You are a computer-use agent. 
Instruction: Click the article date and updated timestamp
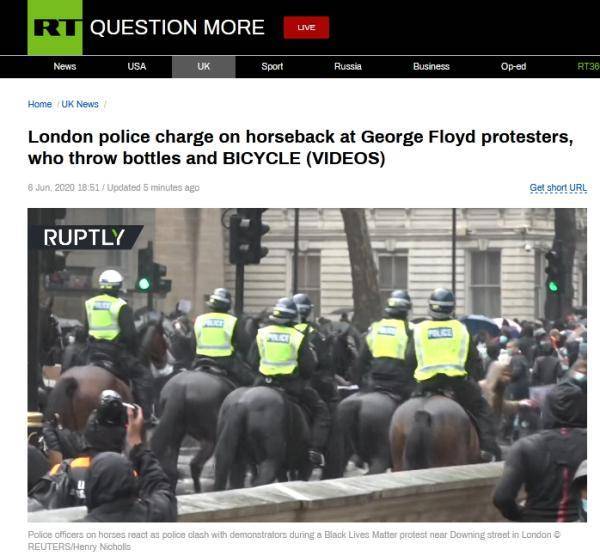click(114, 188)
